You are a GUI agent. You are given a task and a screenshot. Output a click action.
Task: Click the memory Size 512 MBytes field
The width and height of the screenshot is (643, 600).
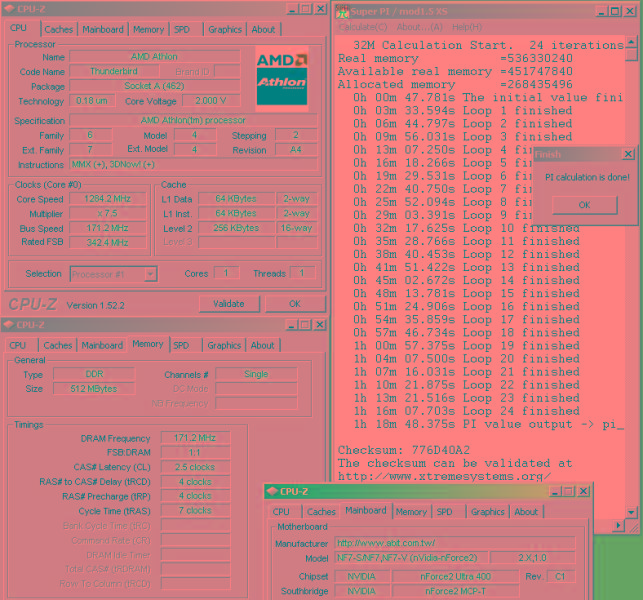94,389
